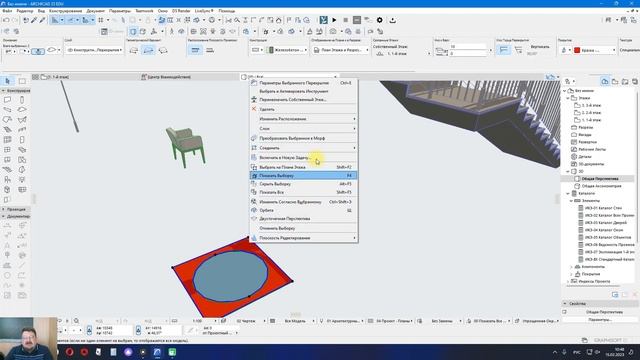Toggle the second reference plane location icon
This screenshot has height=360, width=640.
pos(210,50)
